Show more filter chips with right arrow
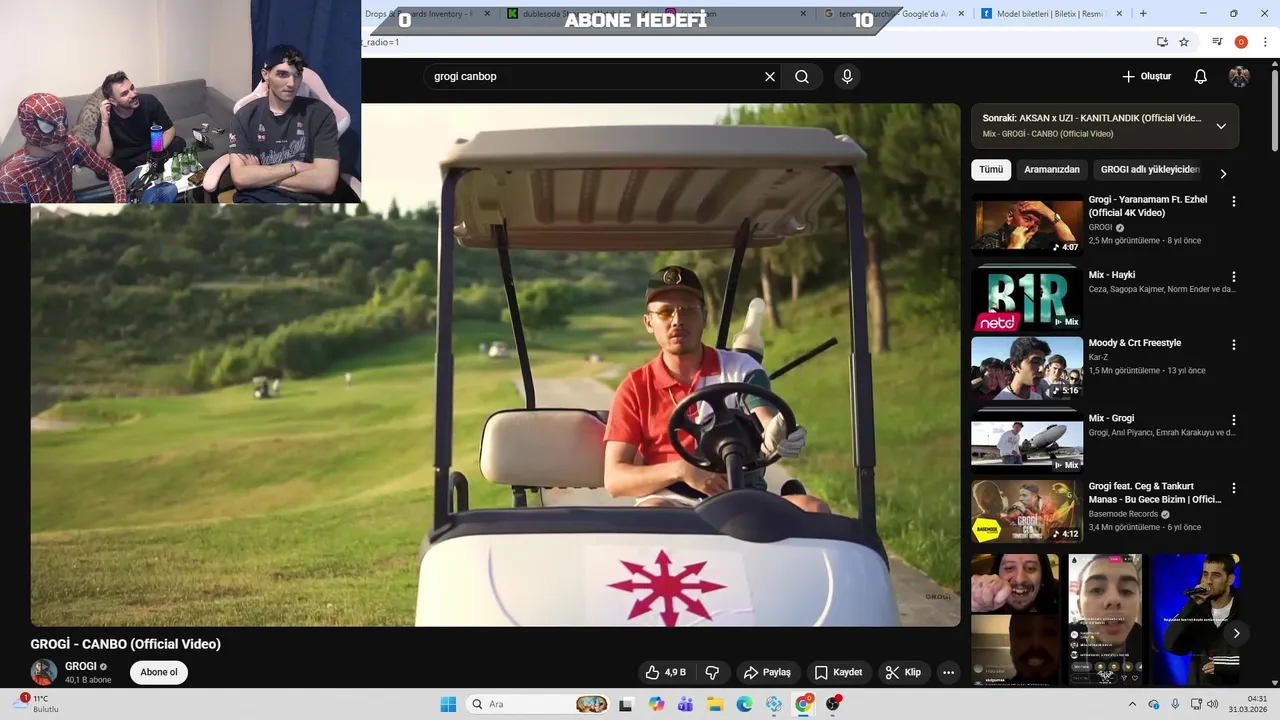 point(1222,173)
